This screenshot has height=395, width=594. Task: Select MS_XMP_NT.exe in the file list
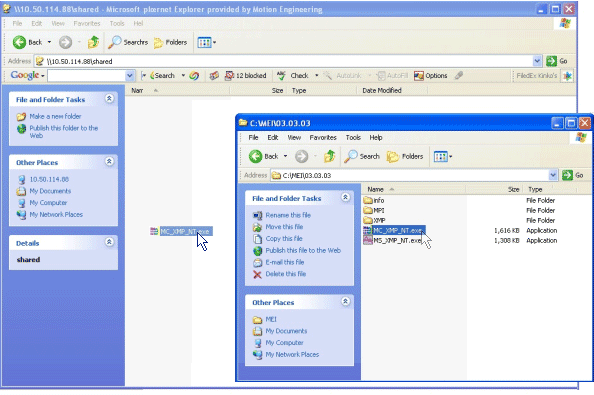pyautogui.click(x=392, y=240)
